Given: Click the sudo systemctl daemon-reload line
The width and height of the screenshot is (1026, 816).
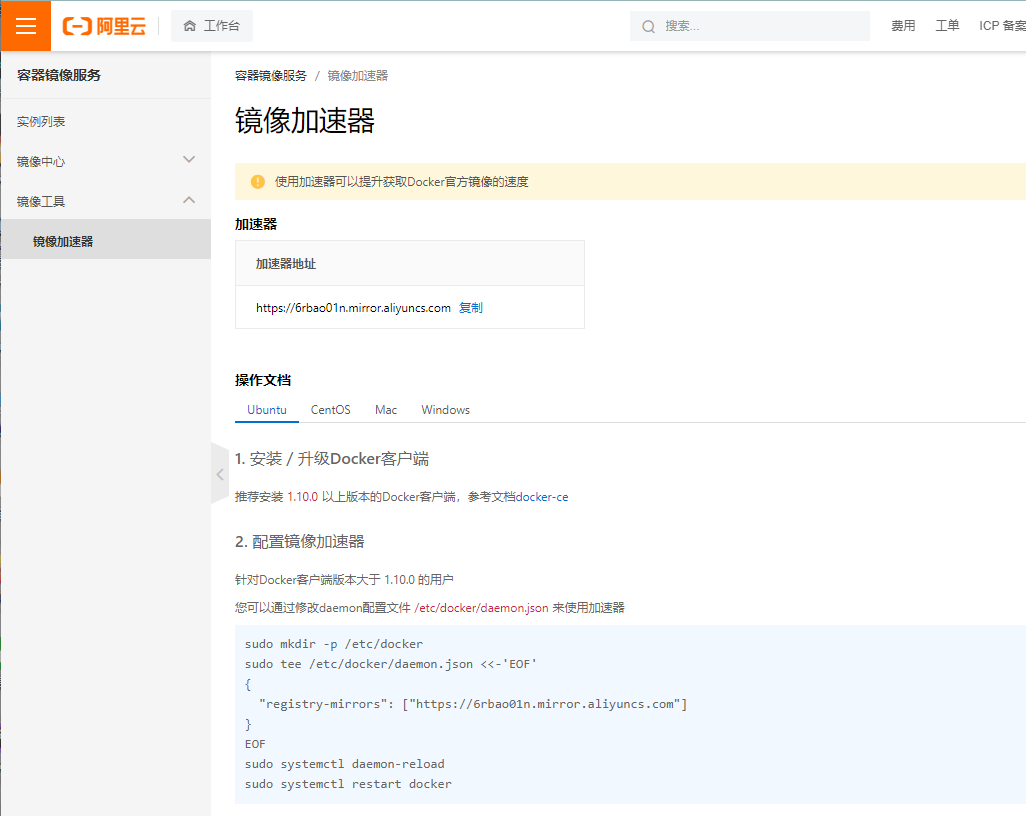Looking at the screenshot, I should pyautogui.click(x=345, y=764).
